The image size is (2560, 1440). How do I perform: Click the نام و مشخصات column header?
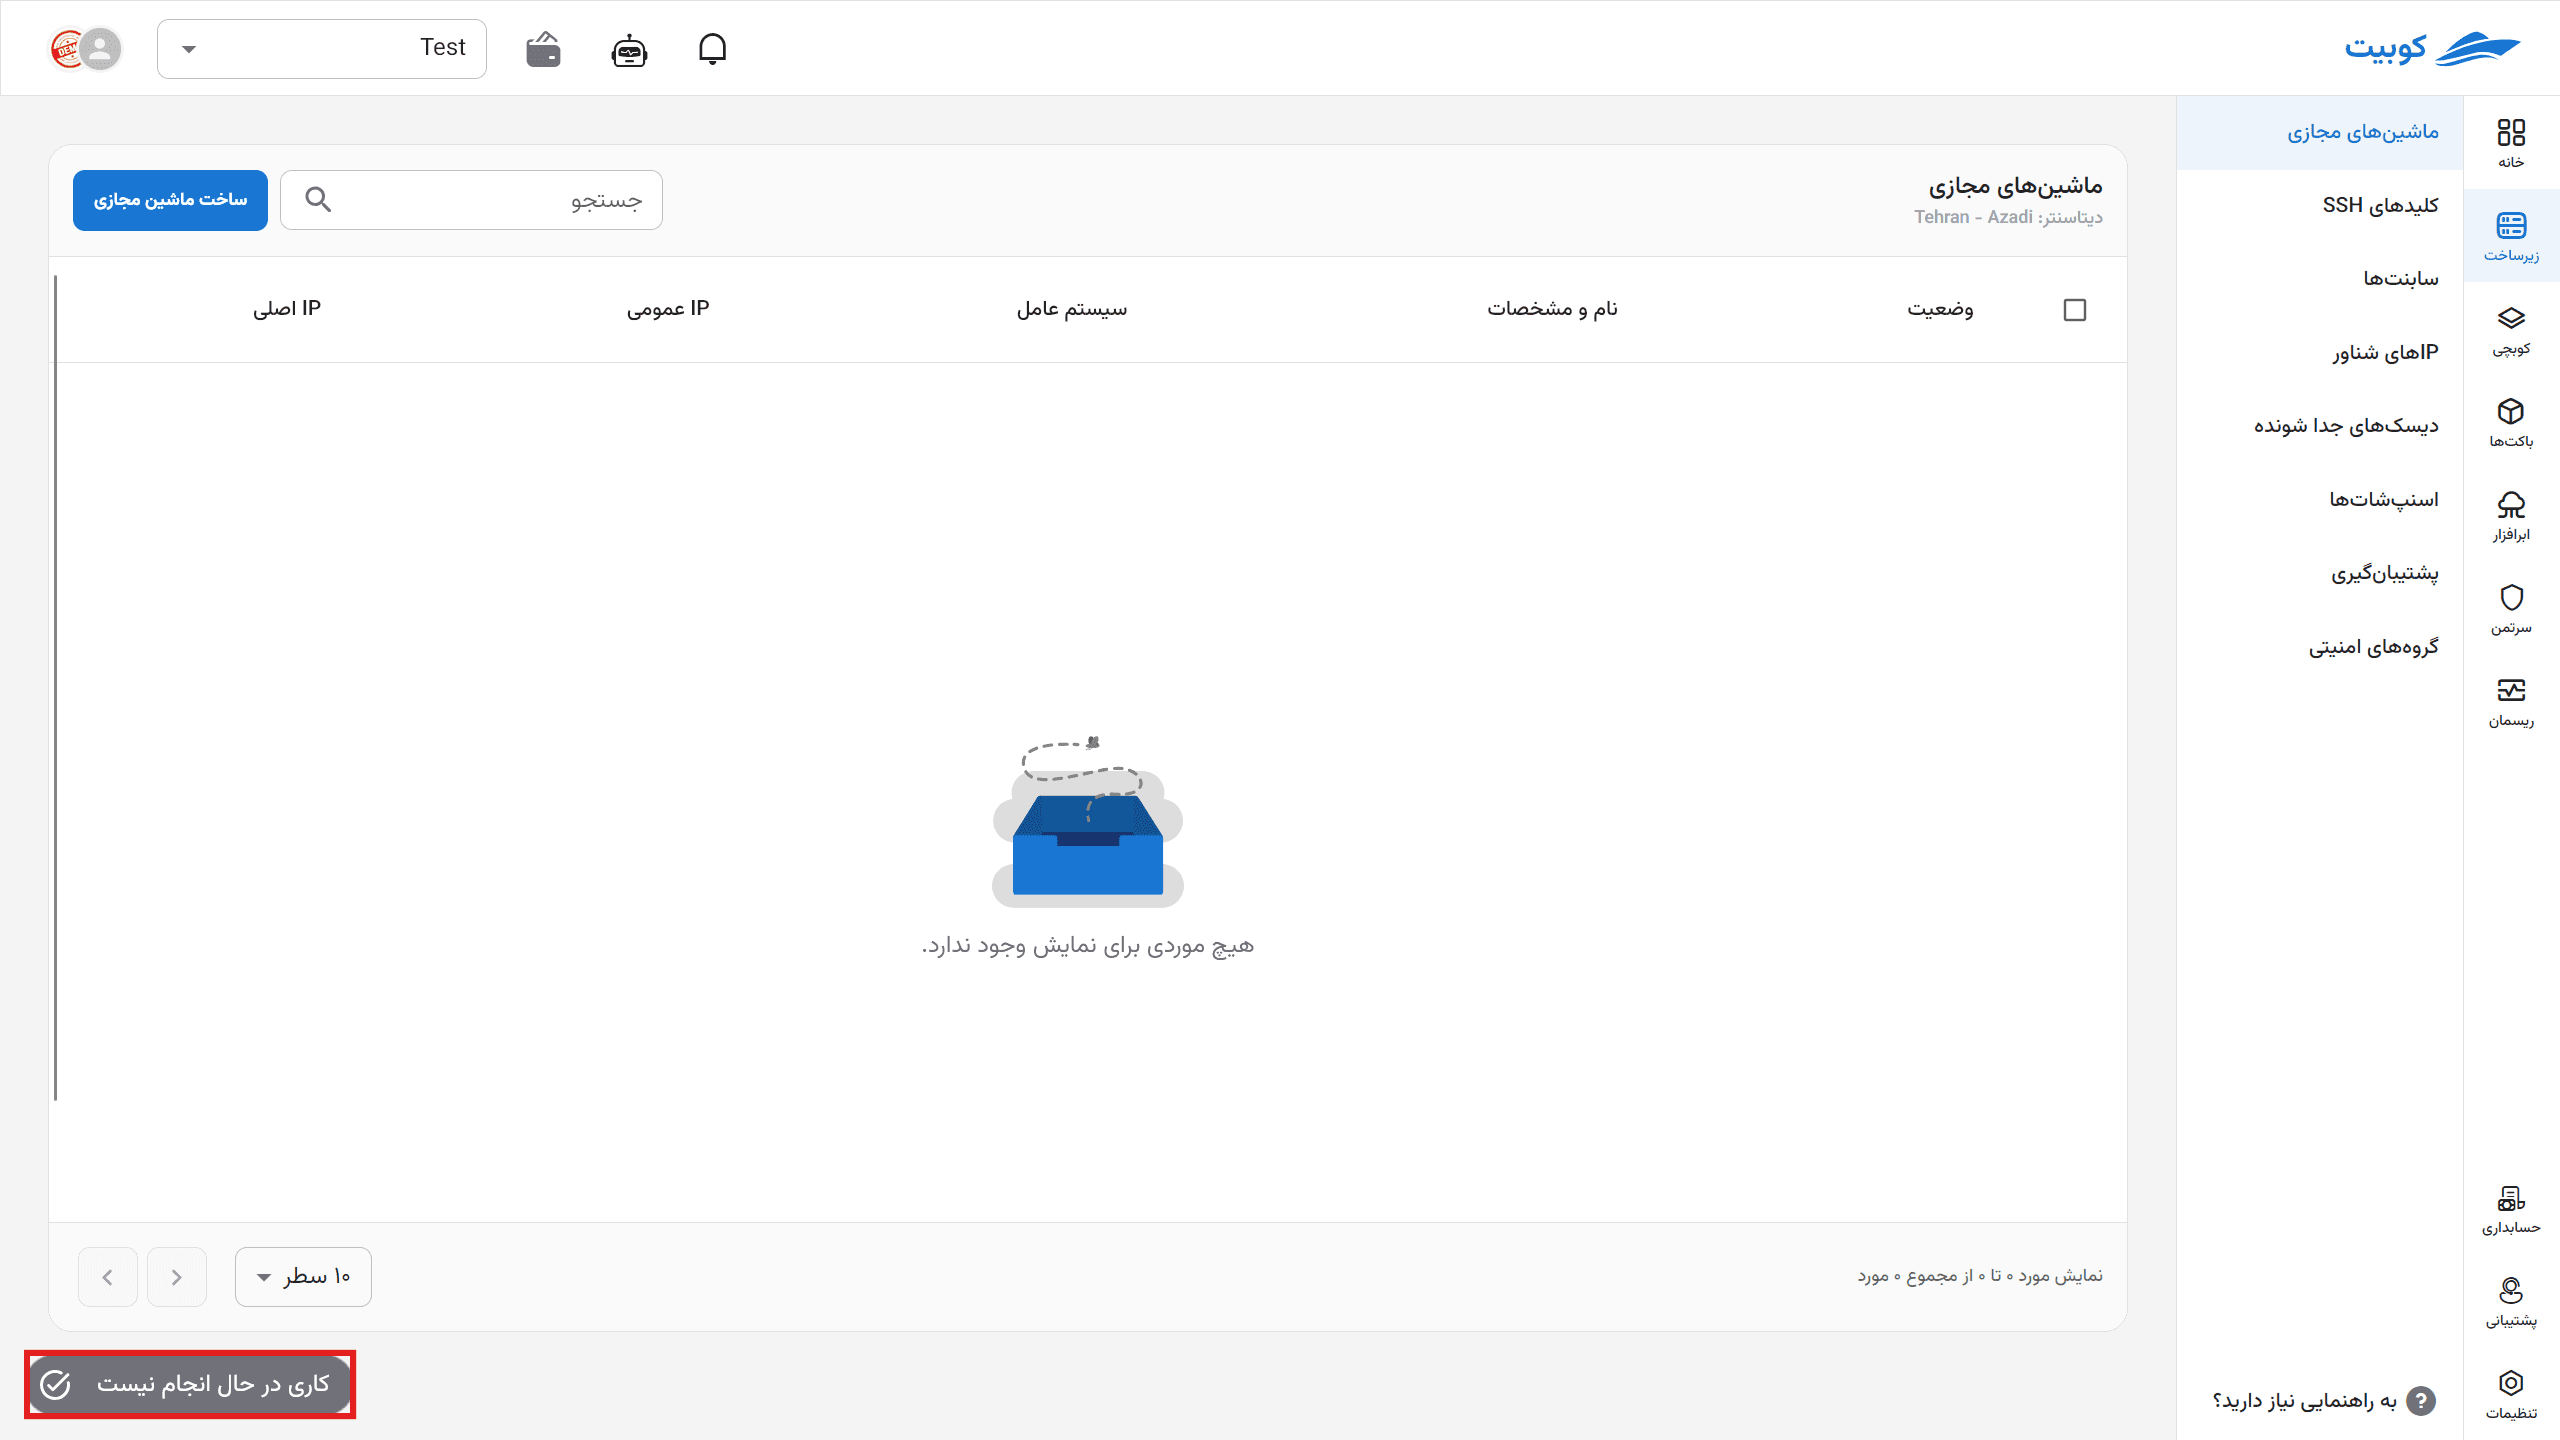click(1552, 309)
